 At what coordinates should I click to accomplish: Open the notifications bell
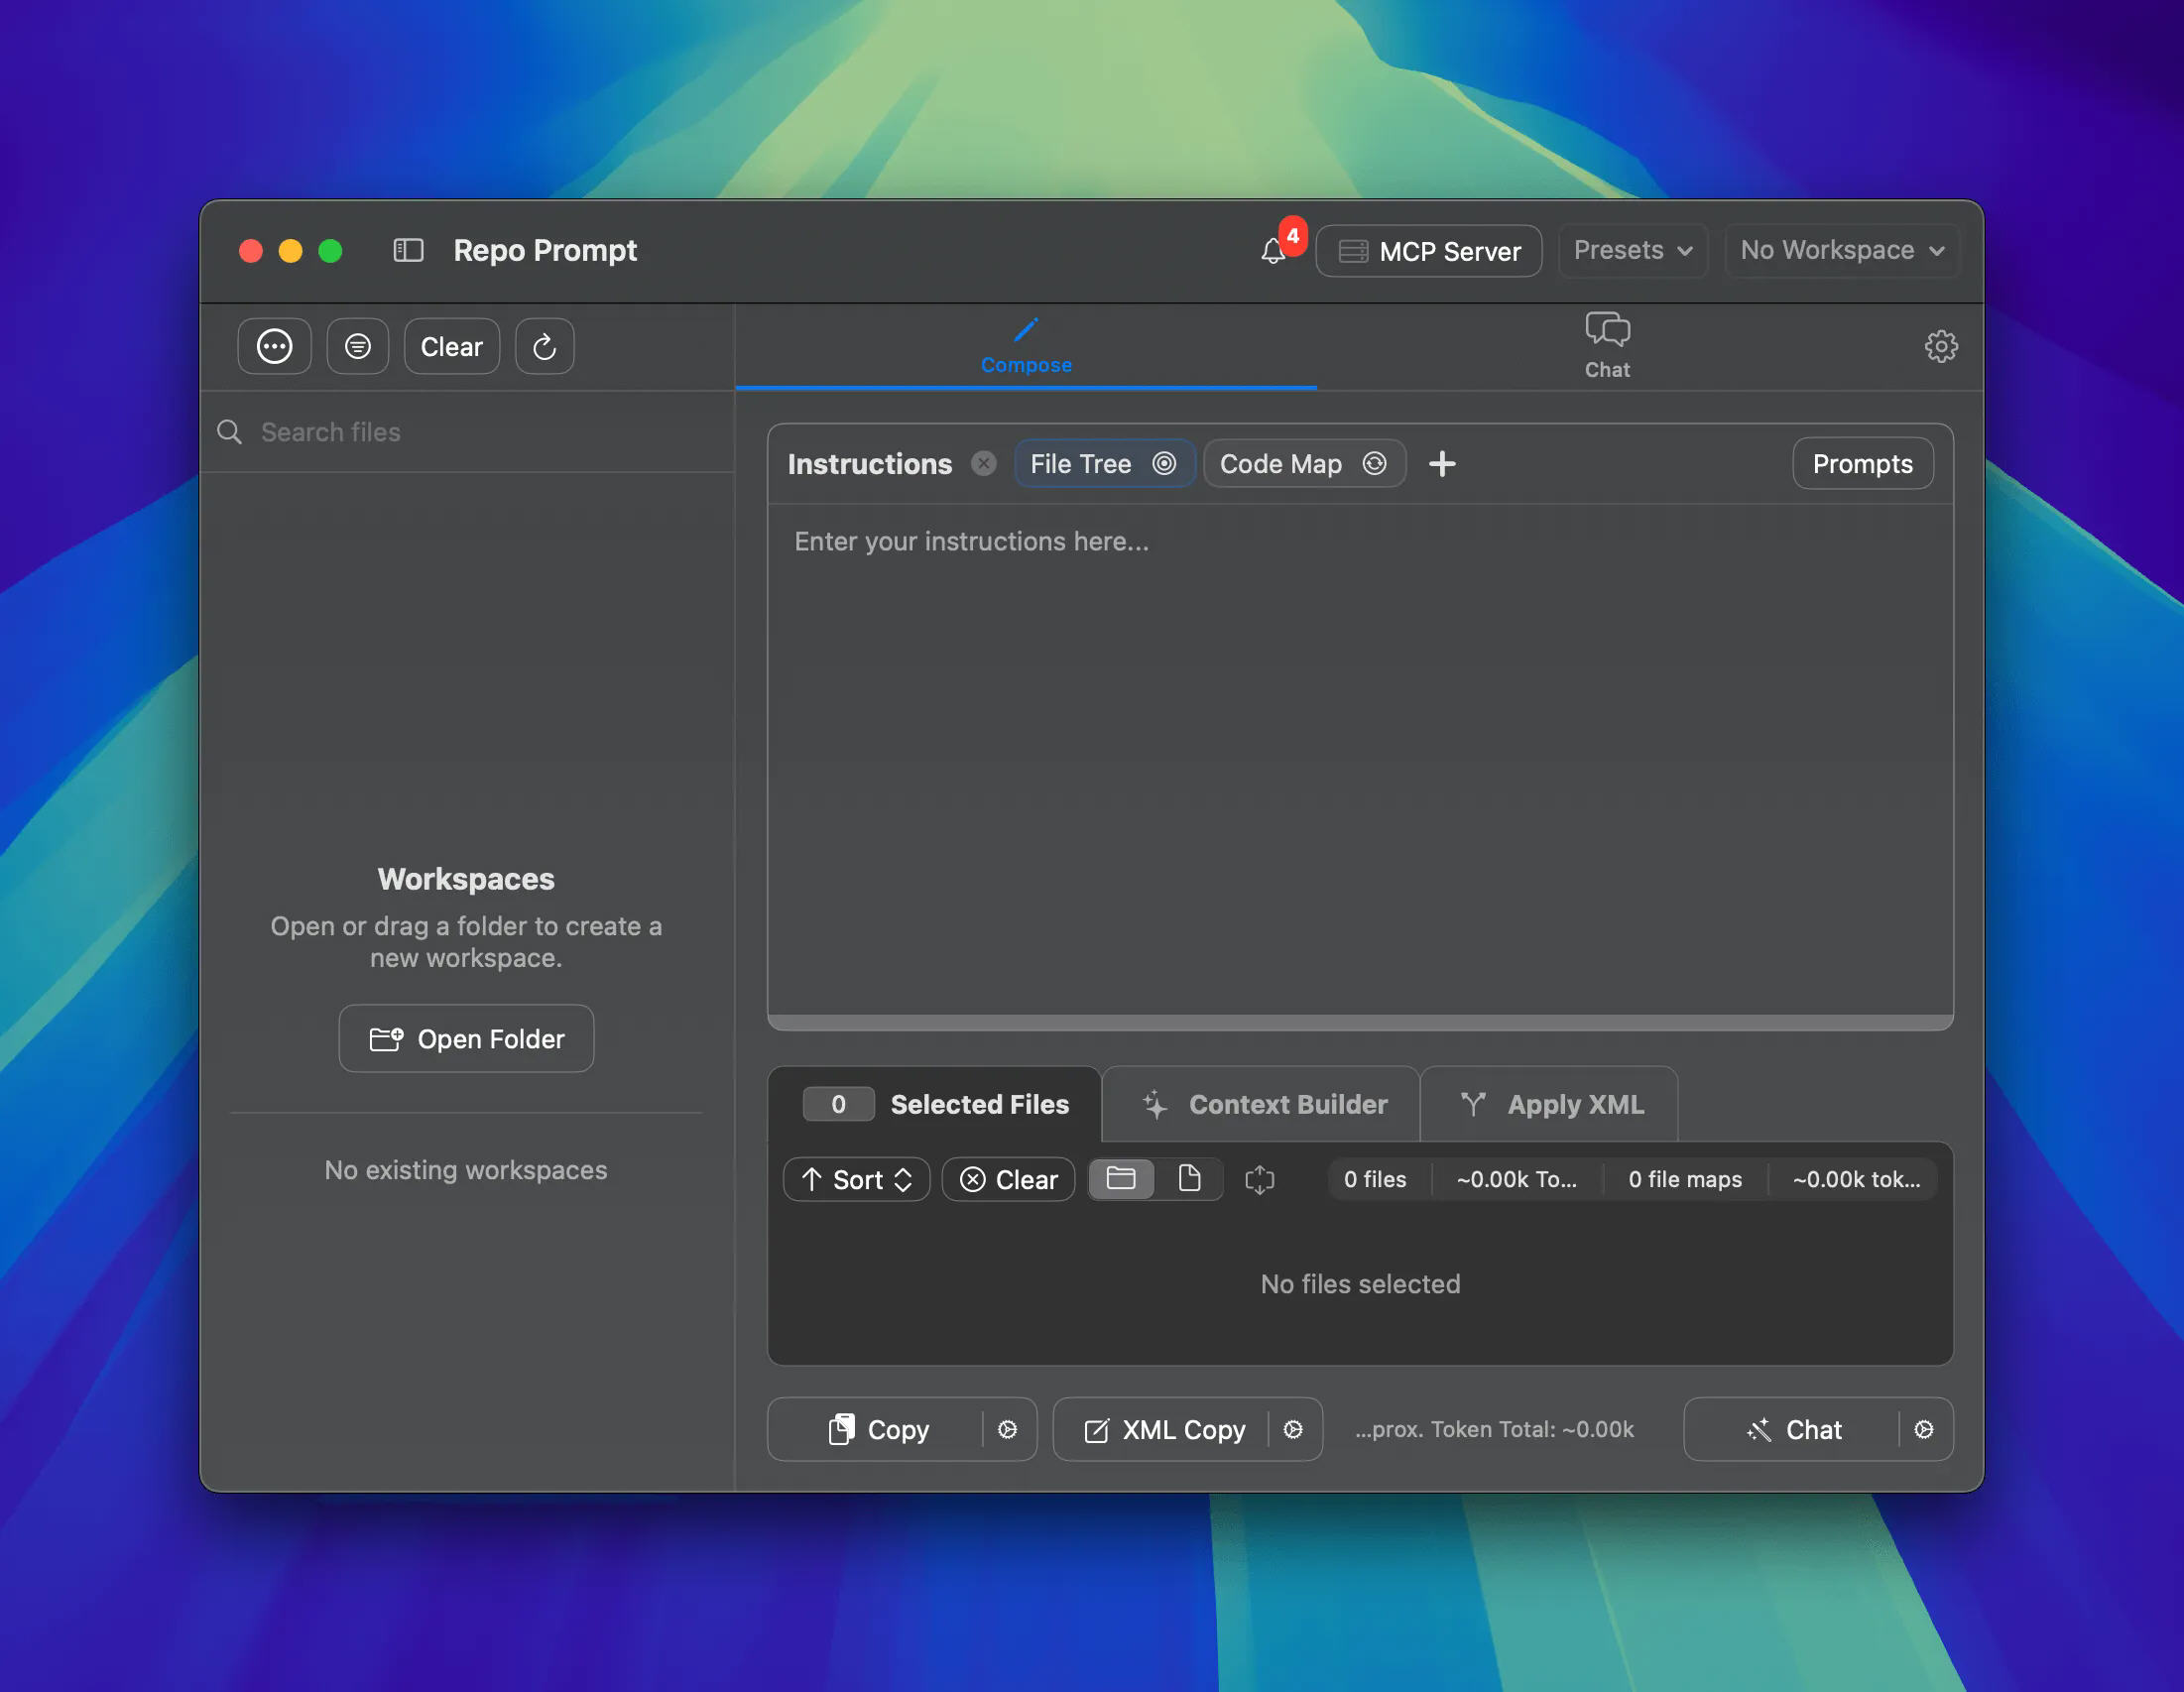(1273, 250)
